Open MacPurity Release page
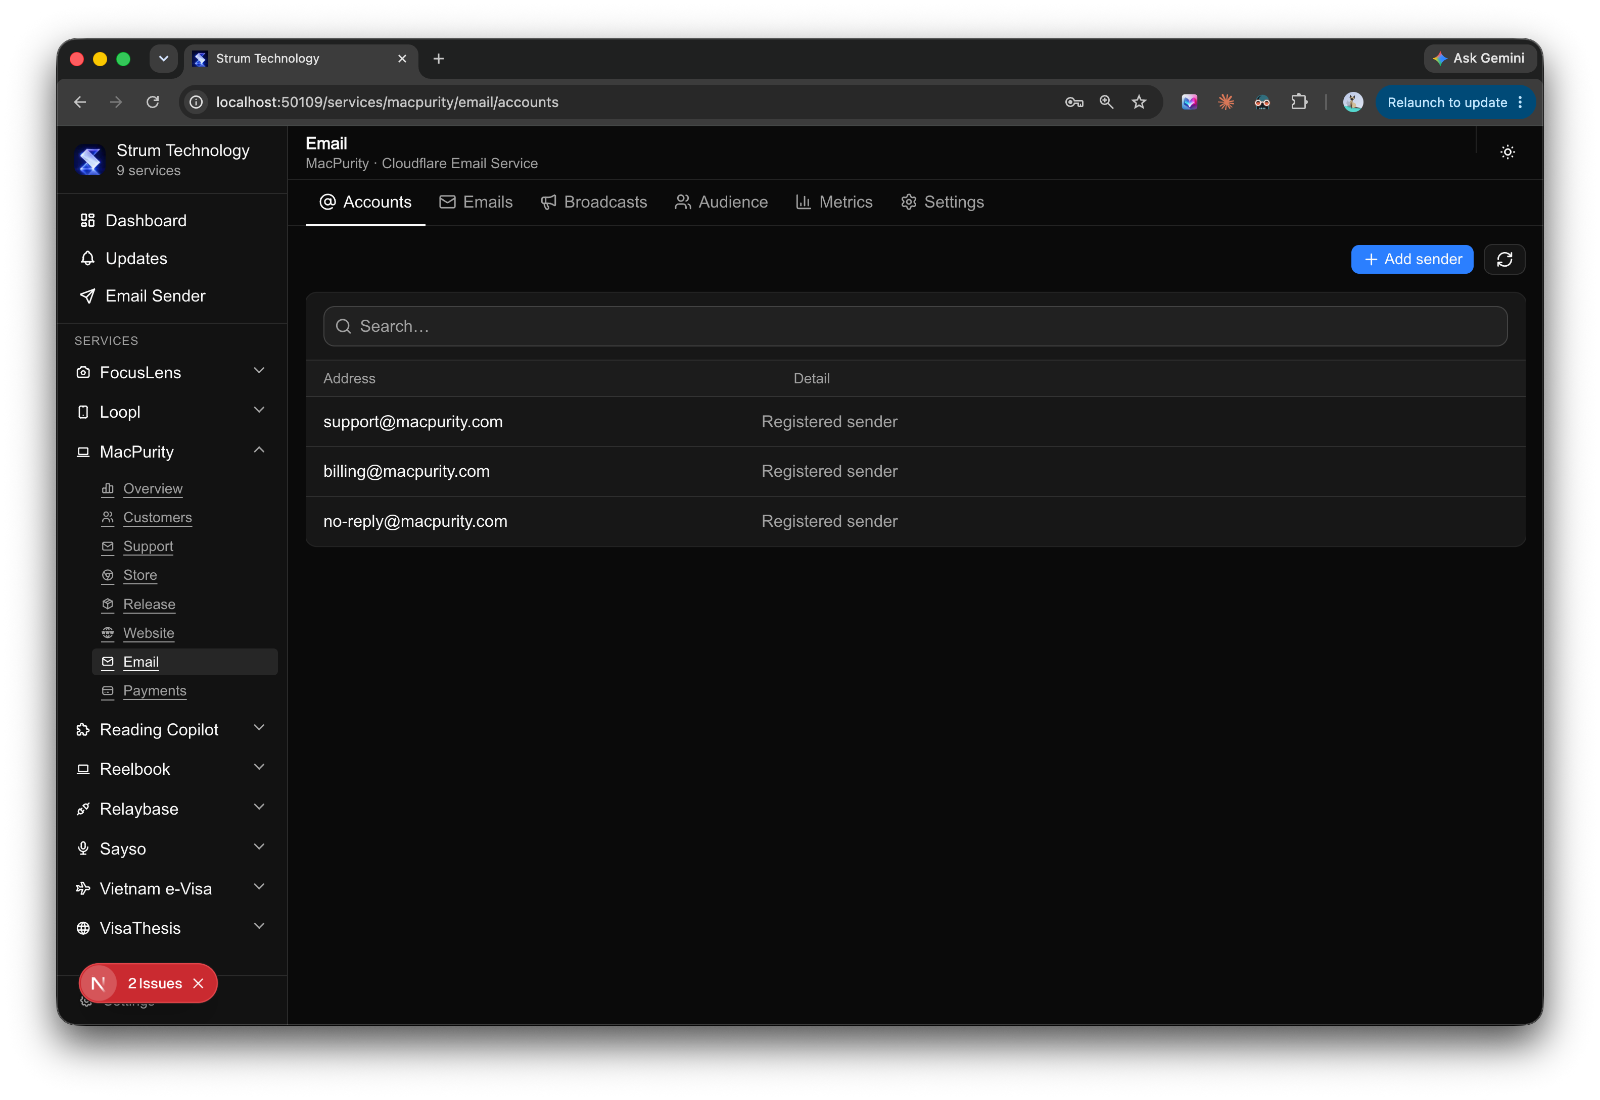This screenshot has width=1600, height=1100. click(x=149, y=605)
